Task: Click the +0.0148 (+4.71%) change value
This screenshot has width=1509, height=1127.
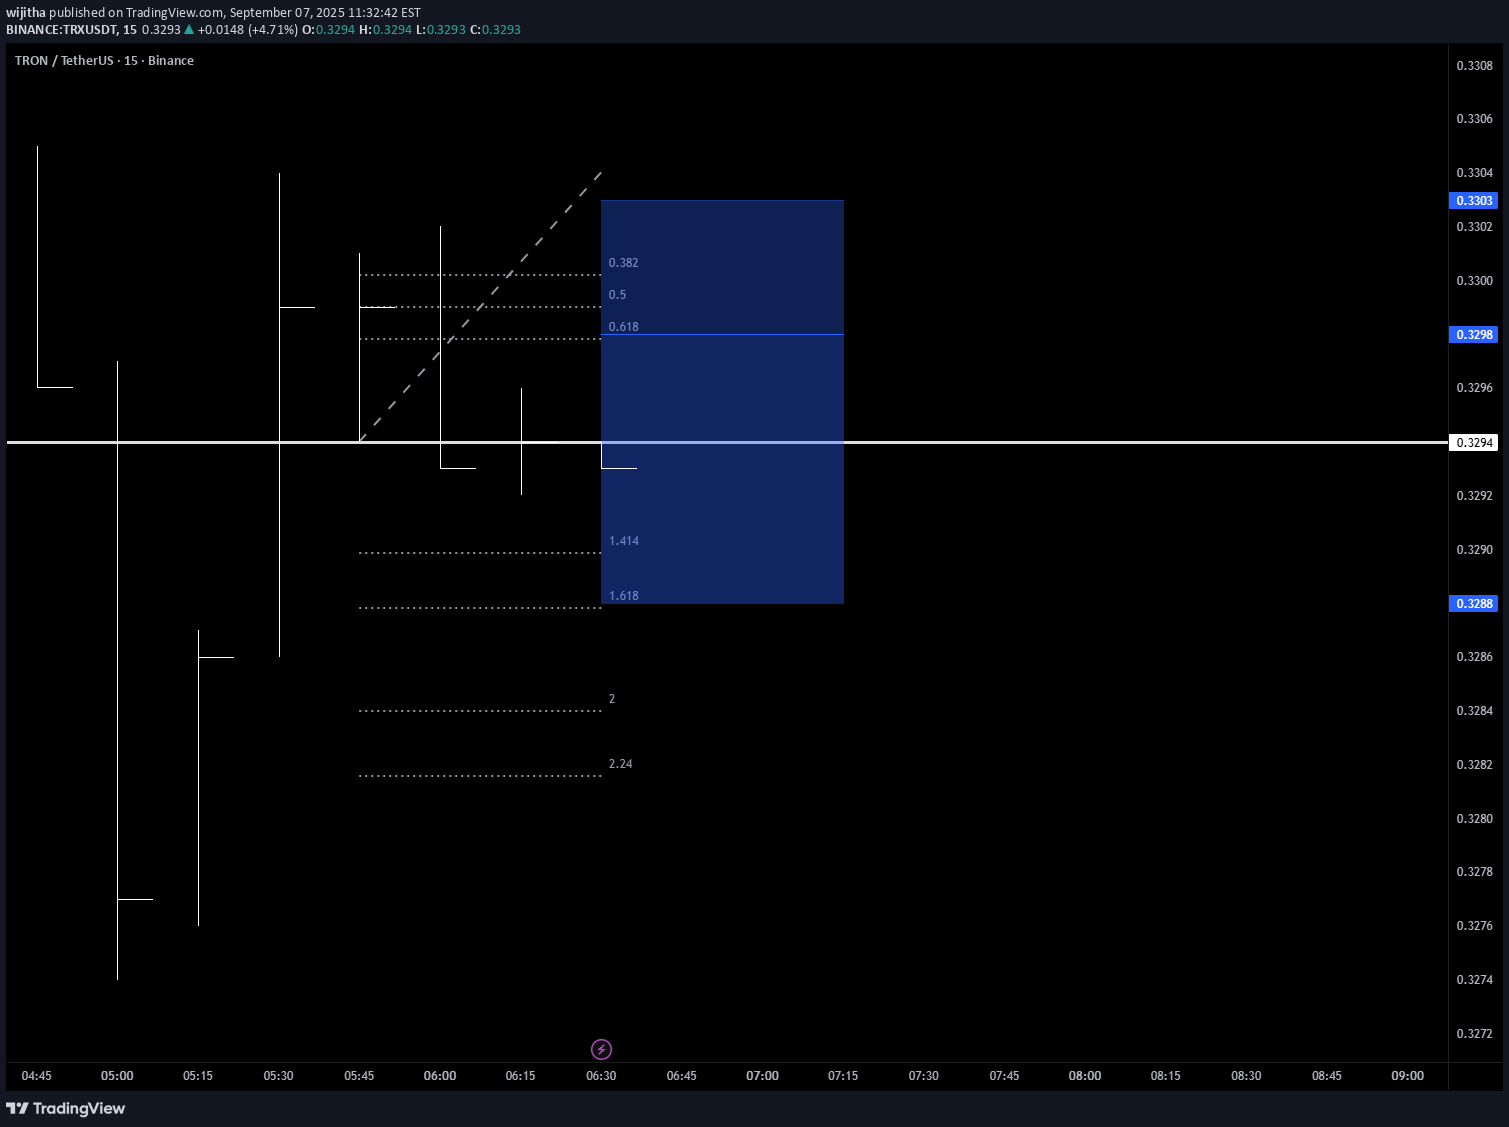Action: coord(247,30)
